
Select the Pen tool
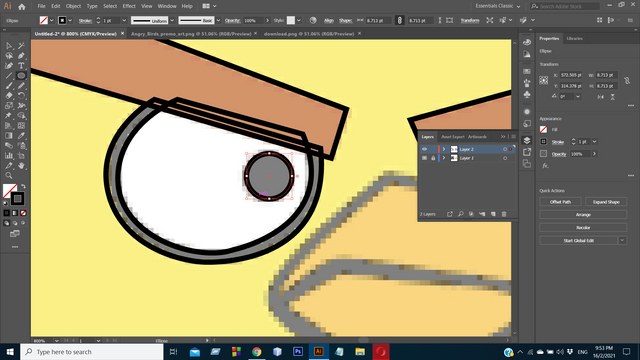tap(21, 56)
